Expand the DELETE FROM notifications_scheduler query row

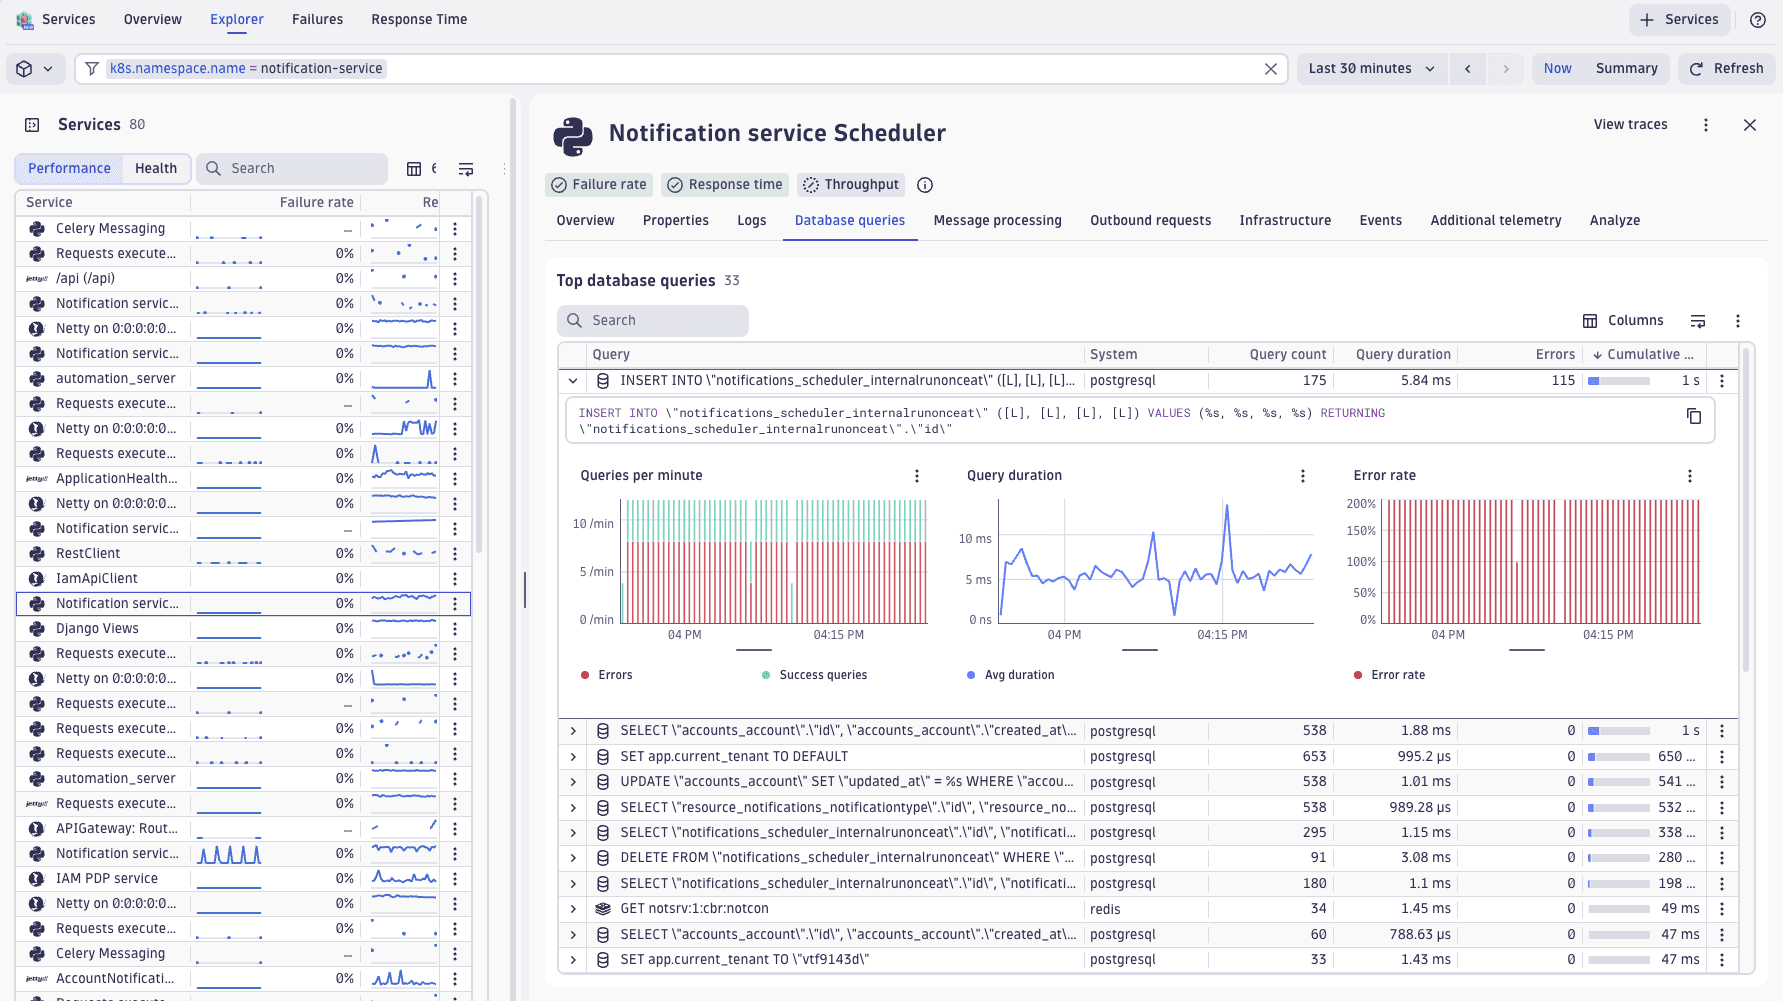tap(573, 857)
